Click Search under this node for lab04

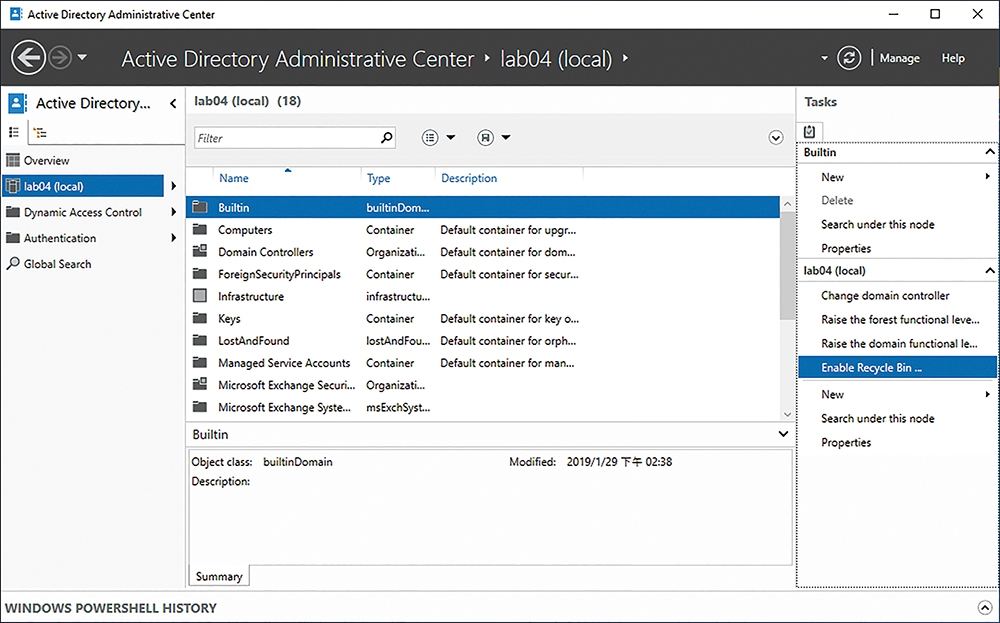[x=878, y=418]
